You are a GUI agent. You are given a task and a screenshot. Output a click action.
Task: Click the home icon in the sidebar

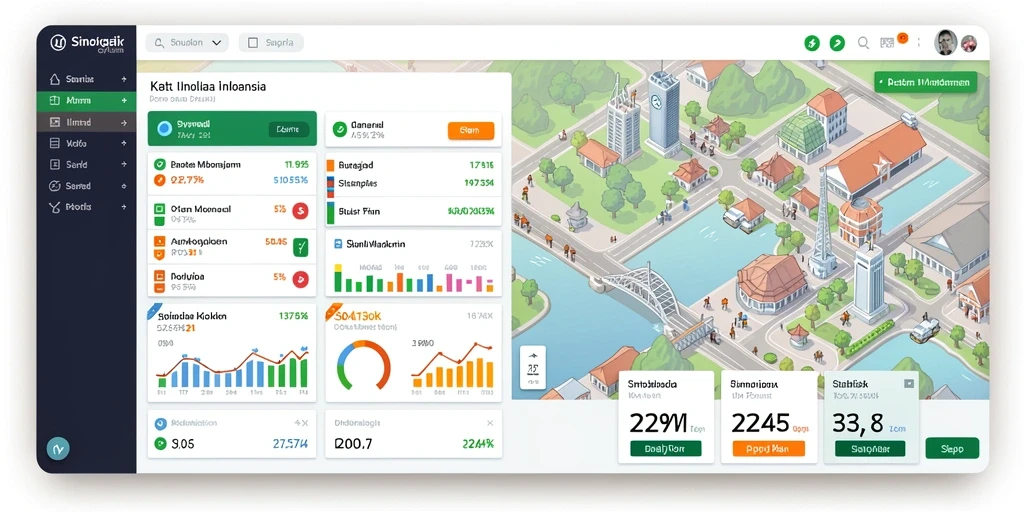pyautogui.click(x=55, y=80)
